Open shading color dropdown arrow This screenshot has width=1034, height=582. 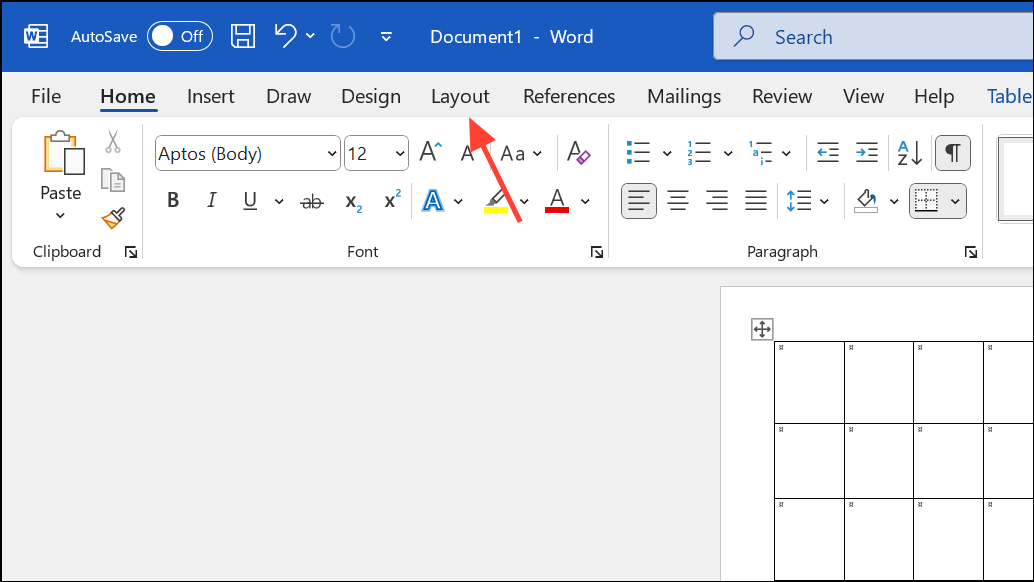pos(894,201)
